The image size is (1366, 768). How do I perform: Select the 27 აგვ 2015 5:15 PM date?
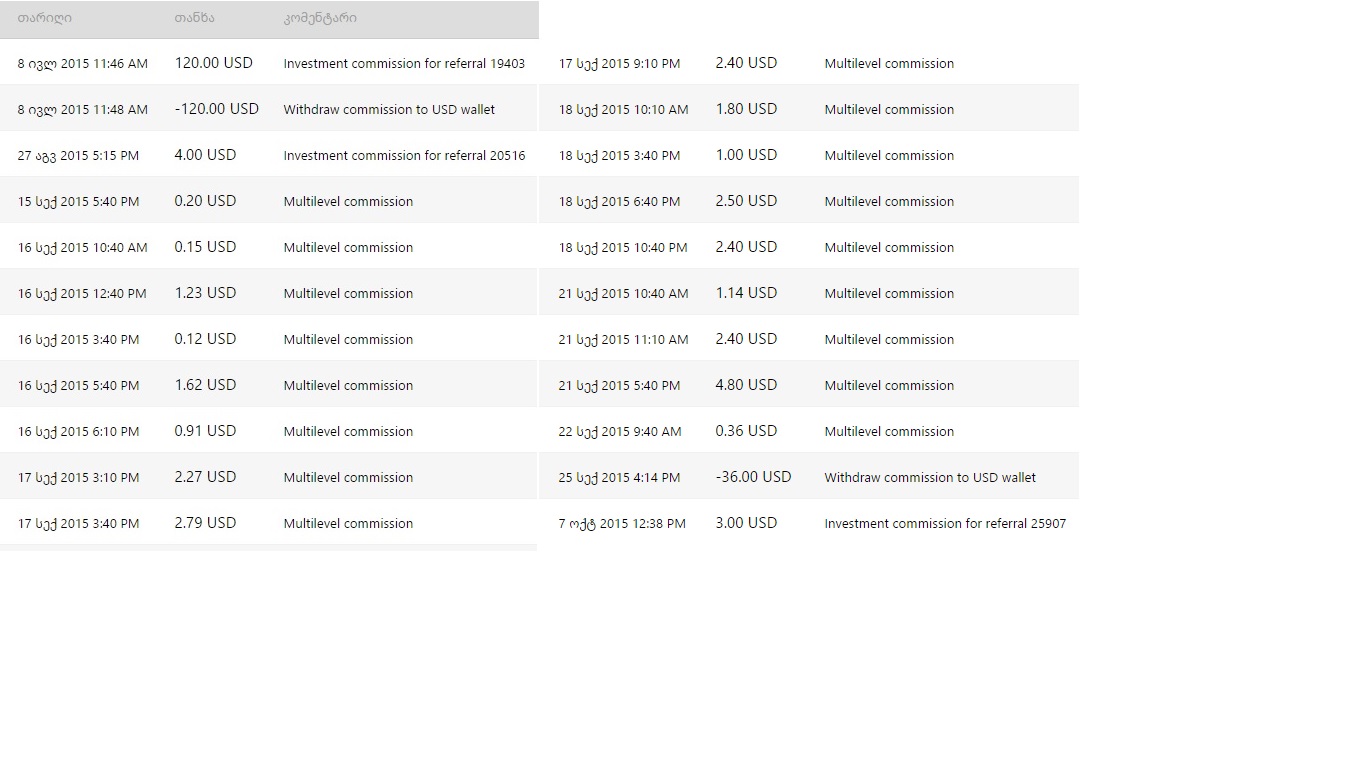[78, 155]
